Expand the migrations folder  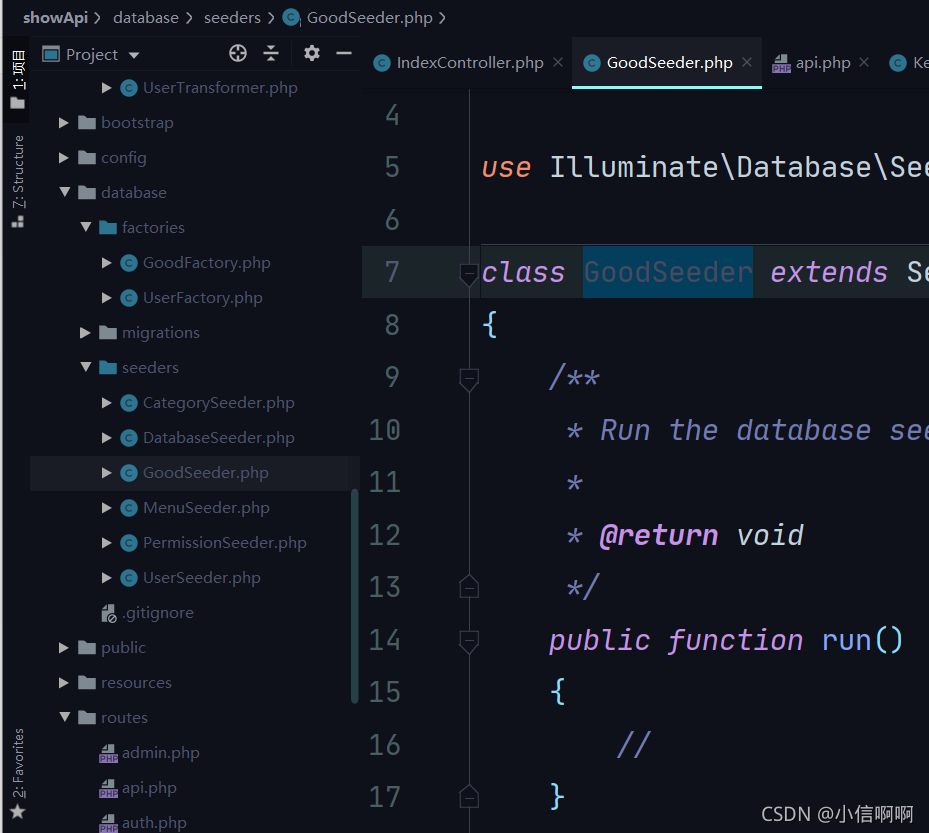85,332
